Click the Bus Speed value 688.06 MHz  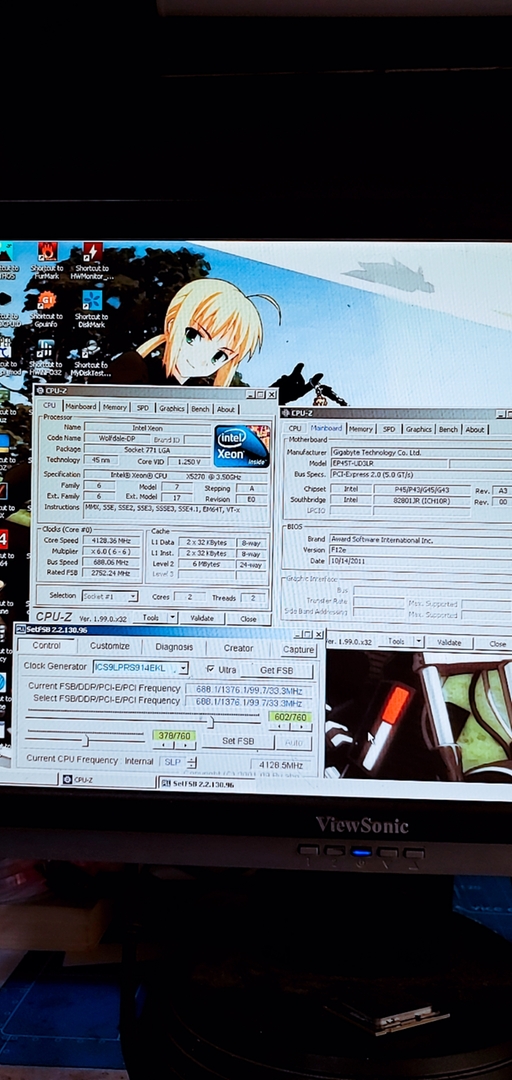pos(110,562)
